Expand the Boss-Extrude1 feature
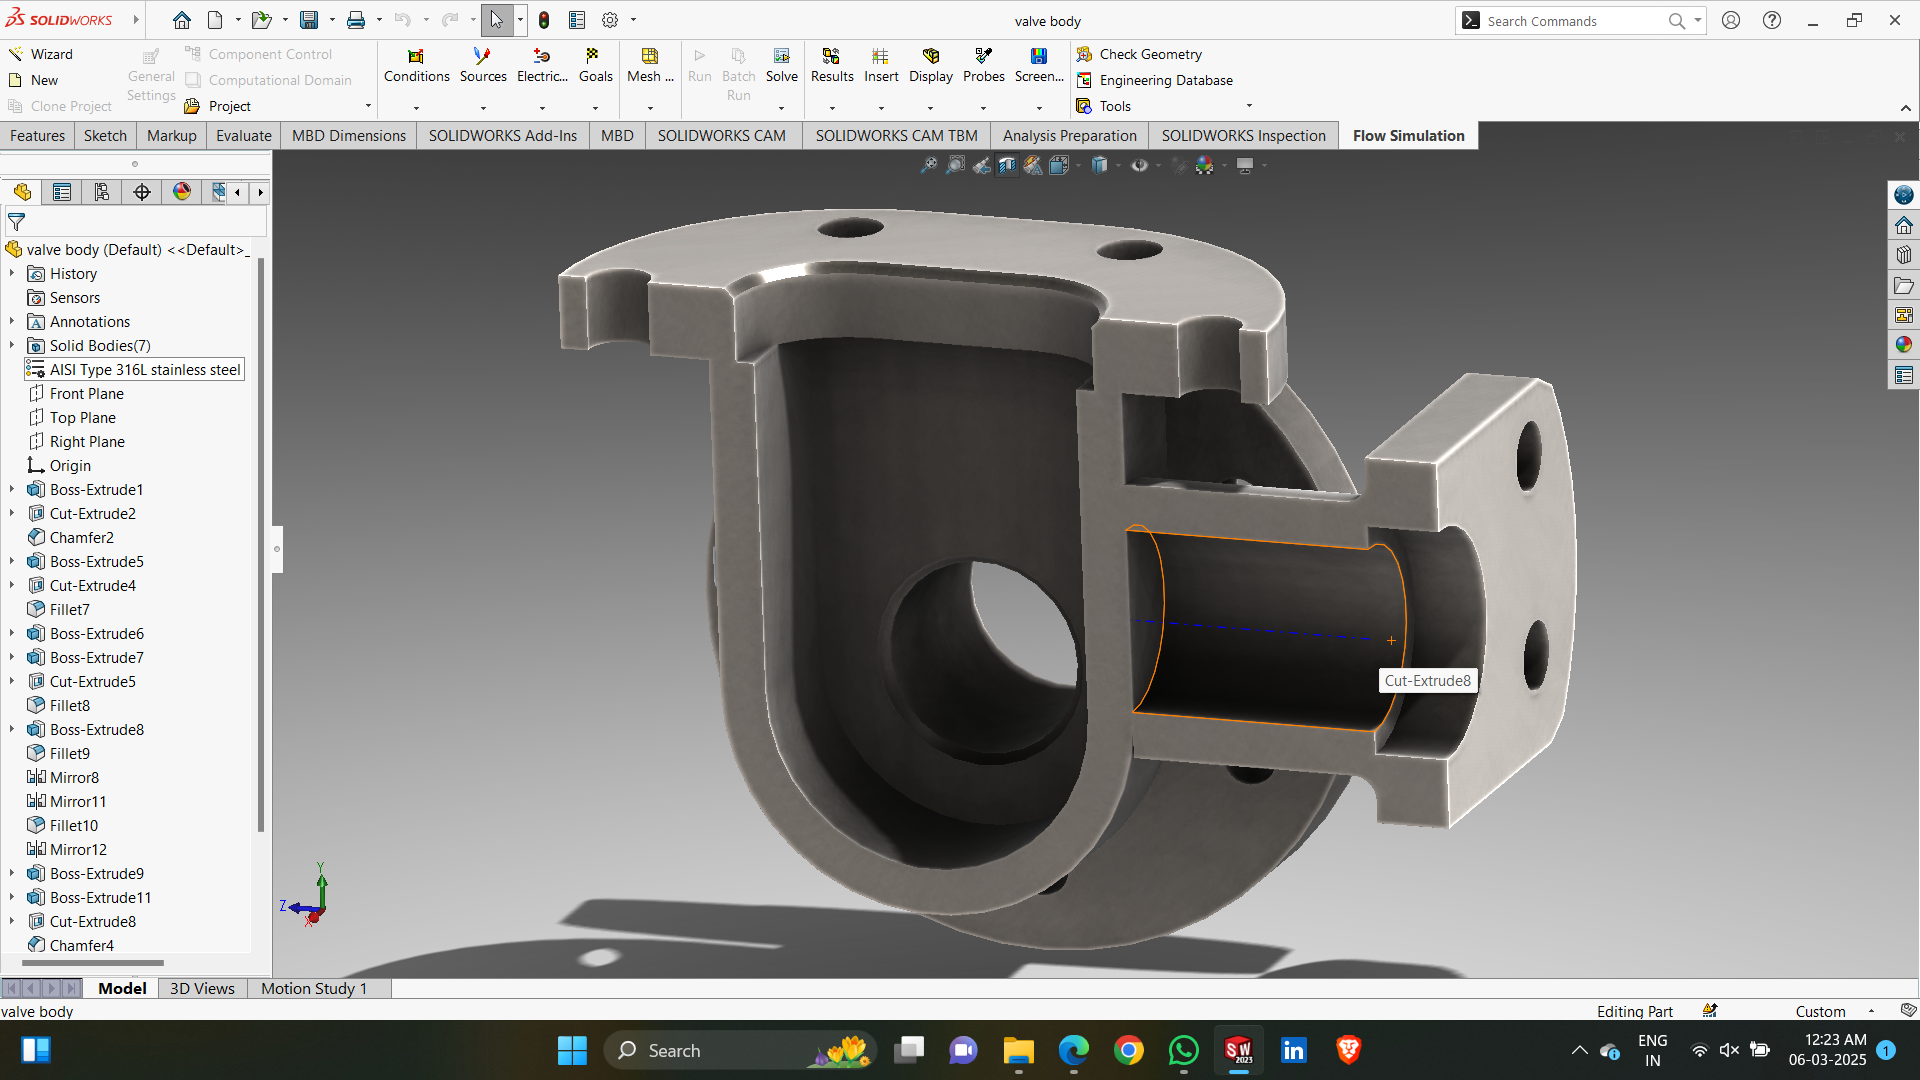Image resolution: width=1920 pixels, height=1080 pixels. click(x=12, y=490)
